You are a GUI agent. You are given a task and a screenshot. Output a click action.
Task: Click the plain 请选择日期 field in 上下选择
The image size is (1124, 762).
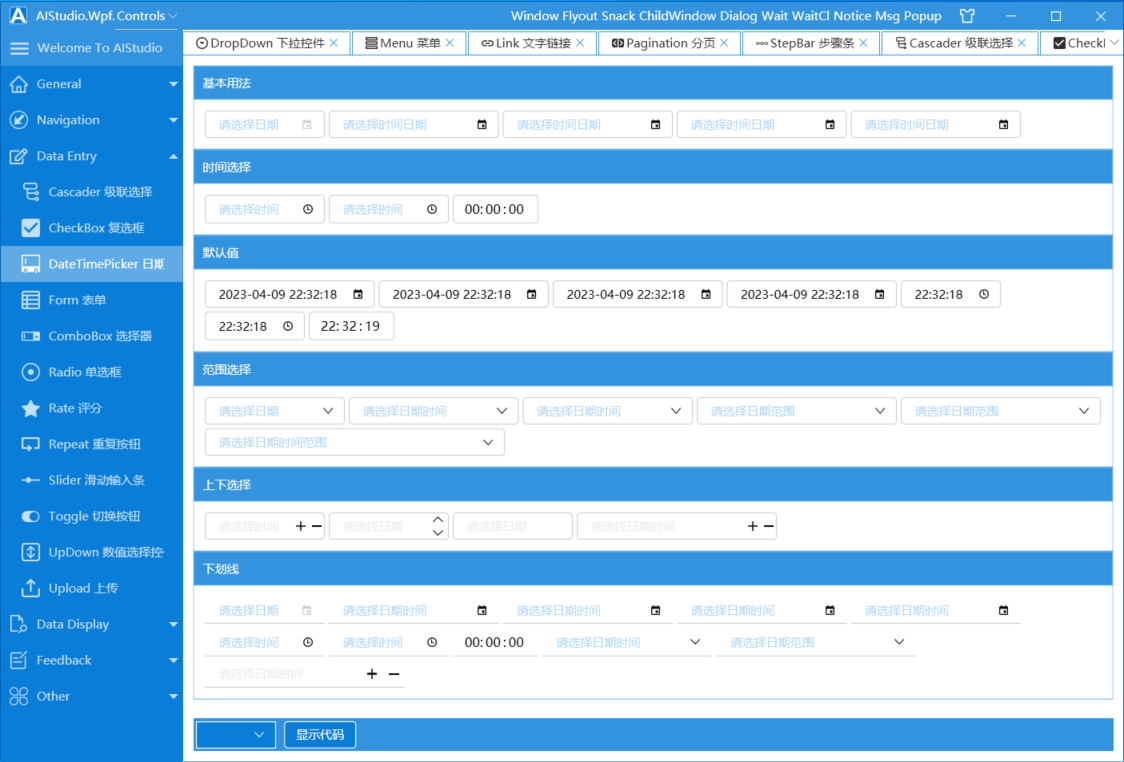click(513, 526)
